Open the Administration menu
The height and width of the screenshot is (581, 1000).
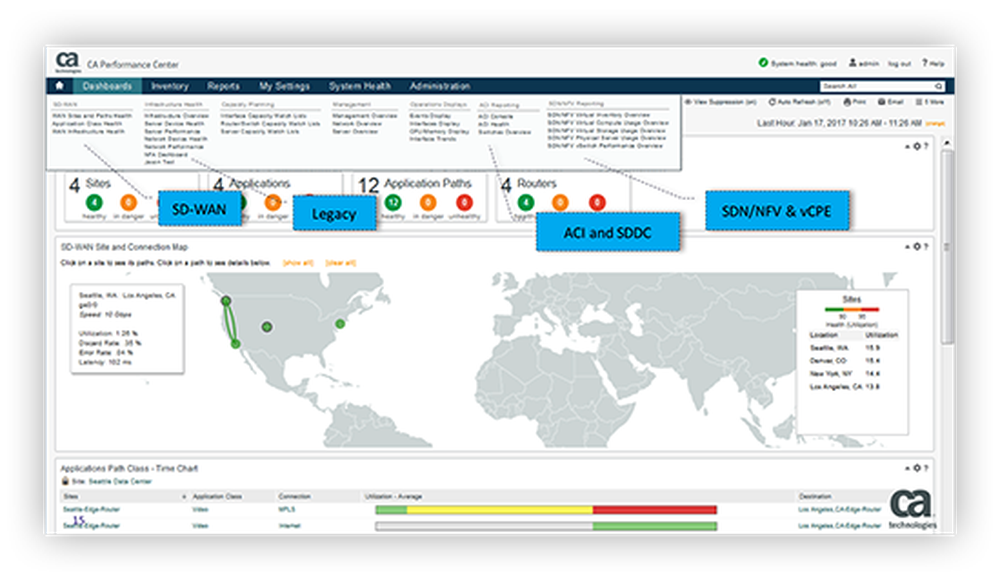439,86
